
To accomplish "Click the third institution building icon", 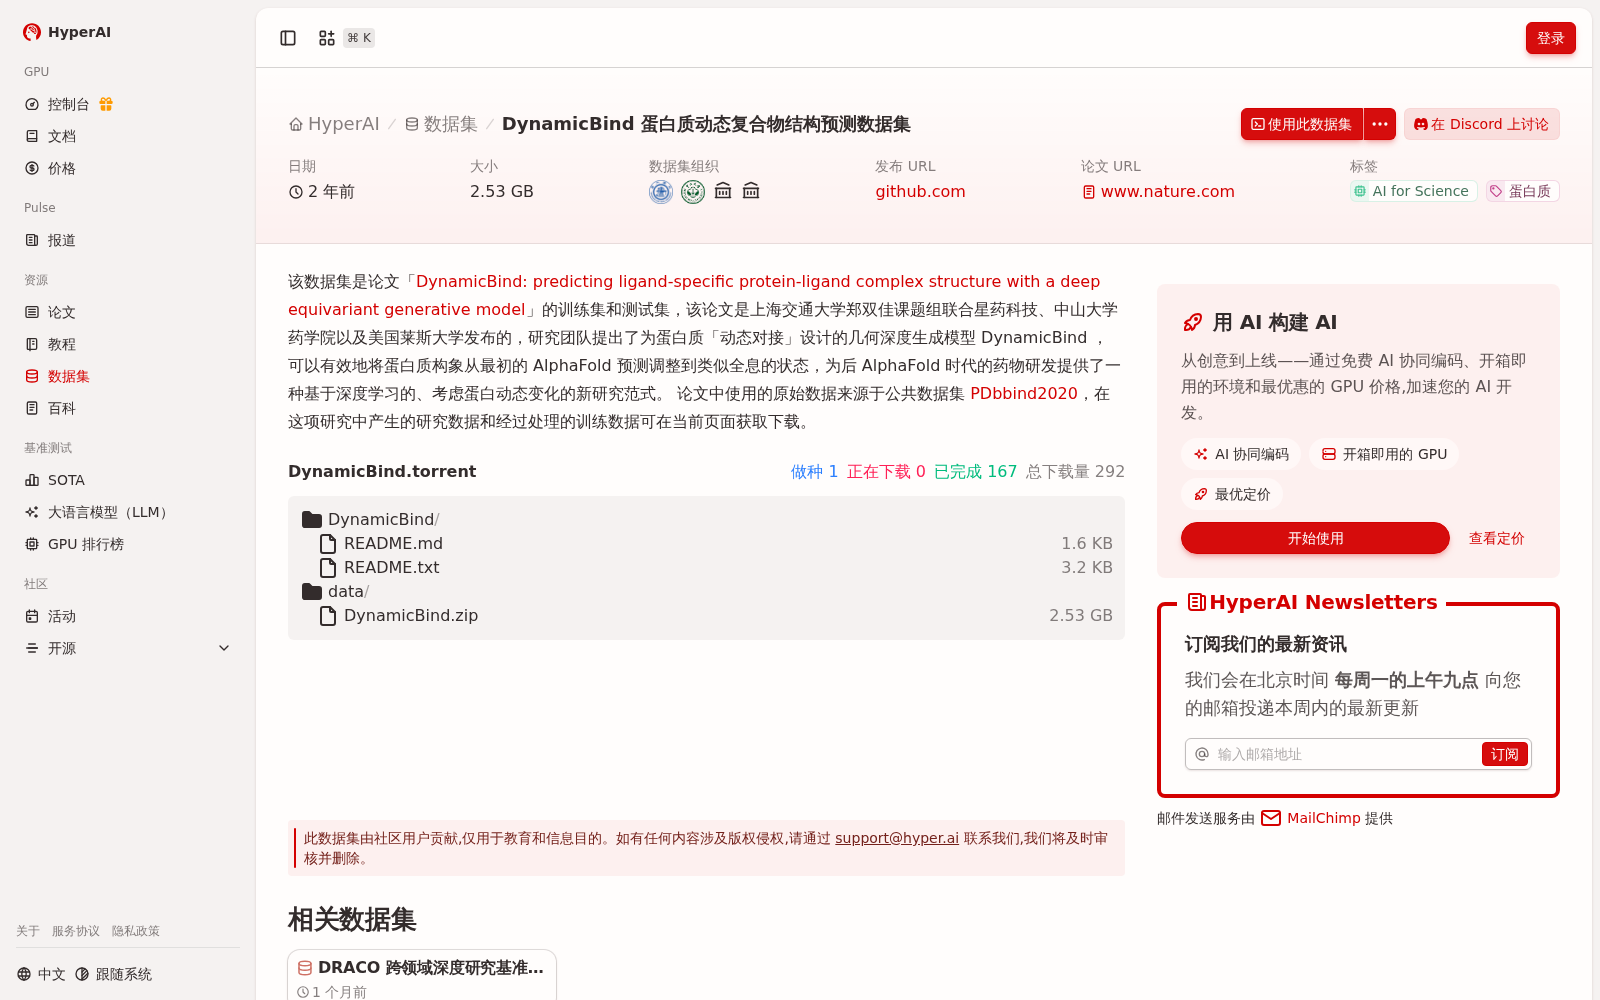I will (723, 191).
